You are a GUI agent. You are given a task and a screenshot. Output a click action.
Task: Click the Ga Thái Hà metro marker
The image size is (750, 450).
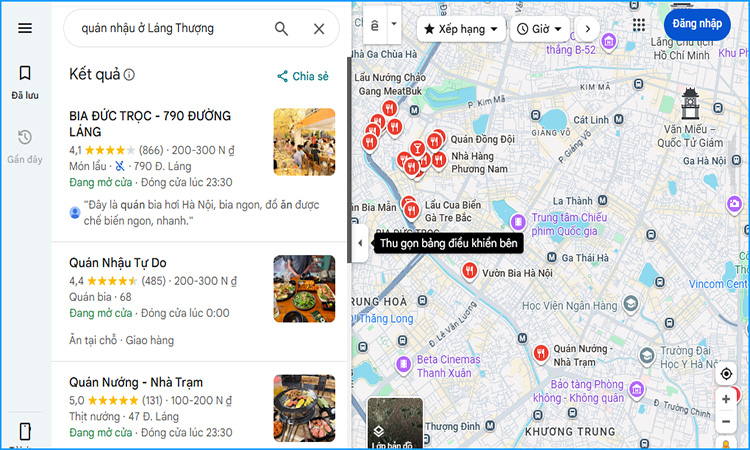[551, 257]
